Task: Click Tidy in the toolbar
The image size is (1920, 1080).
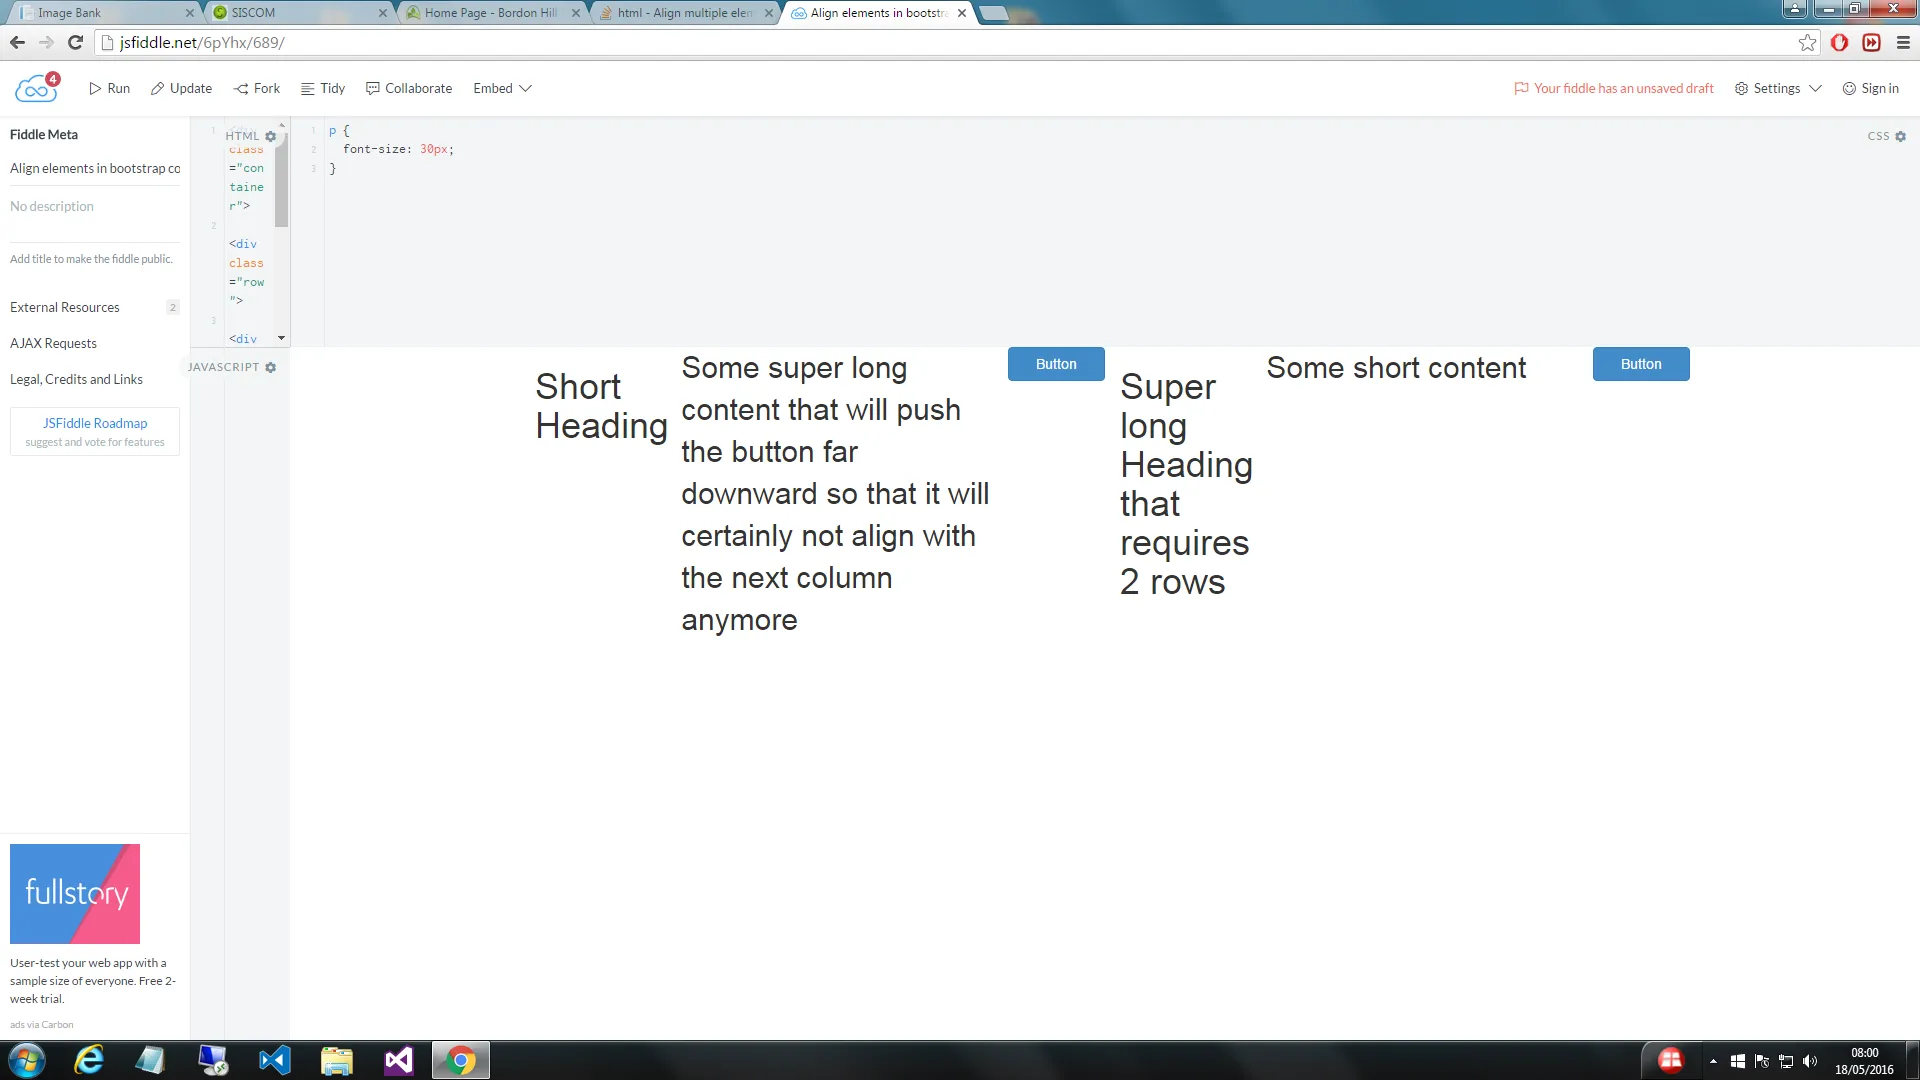Action: pos(323,88)
